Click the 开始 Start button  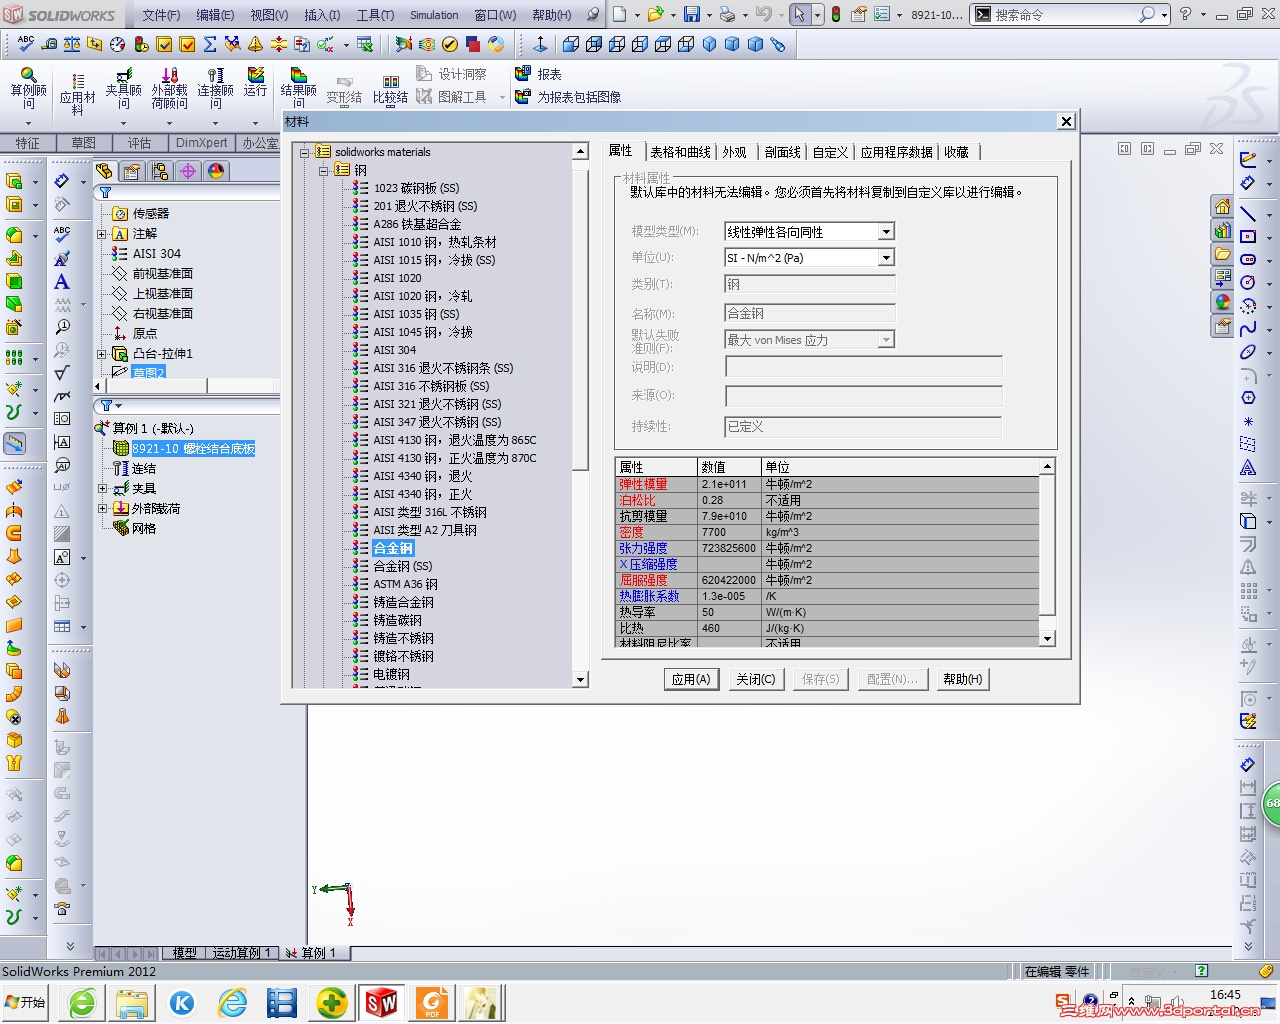26,1003
